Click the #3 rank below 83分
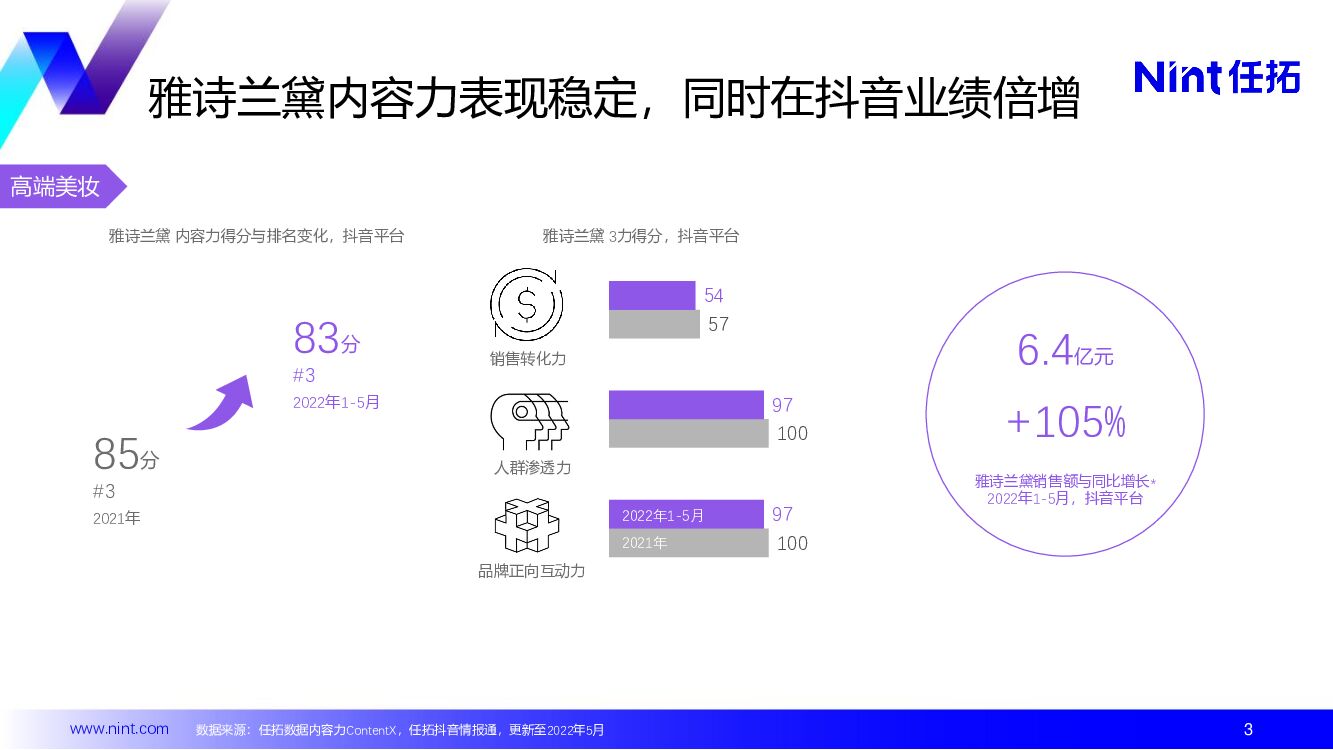The height and width of the screenshot is (750, 1333). tap(304, 376)
